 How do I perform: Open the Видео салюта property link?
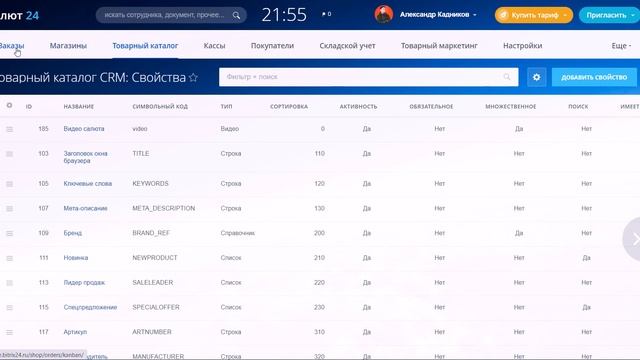click(84, 129)
